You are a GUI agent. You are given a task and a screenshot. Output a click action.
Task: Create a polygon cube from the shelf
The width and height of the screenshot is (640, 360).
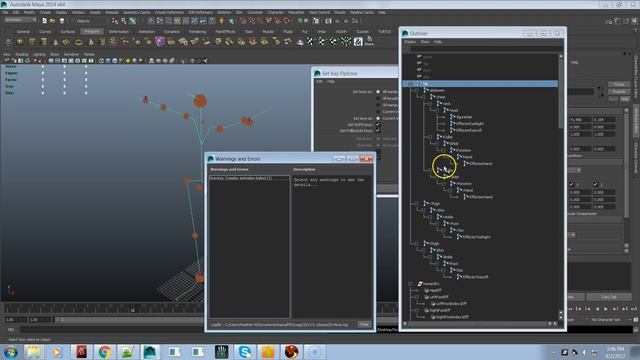click(32, 42)
